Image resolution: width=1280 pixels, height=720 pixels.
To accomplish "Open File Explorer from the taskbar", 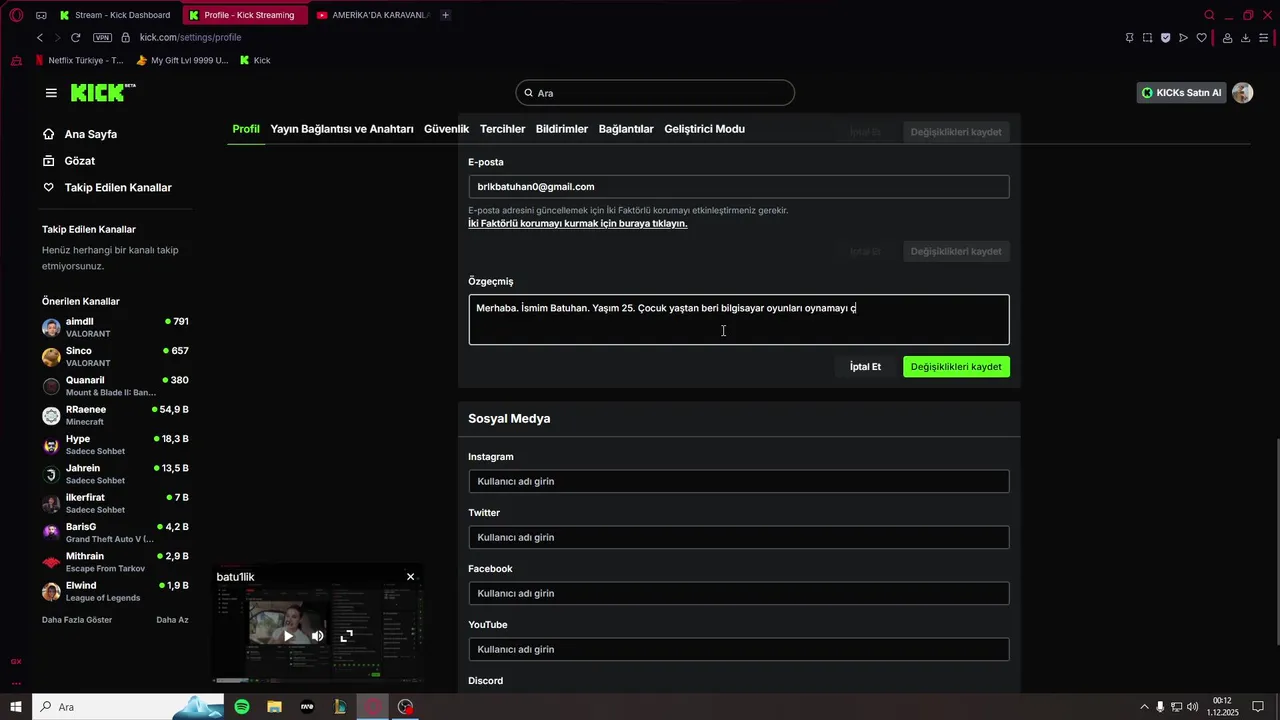I will tap(274, 707).
